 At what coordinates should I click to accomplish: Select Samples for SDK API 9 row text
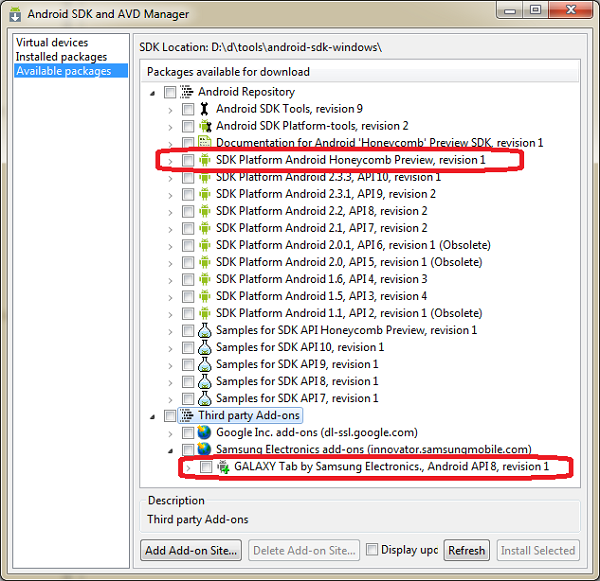click(x=297, y=364)
